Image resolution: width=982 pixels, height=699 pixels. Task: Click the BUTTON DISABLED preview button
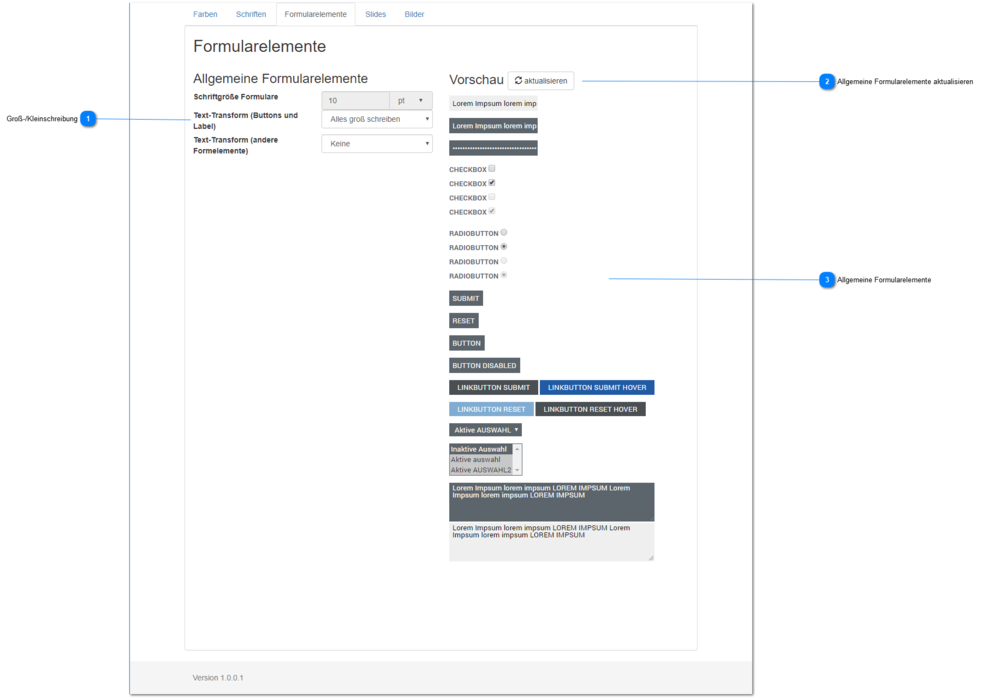(x=484, y=365)
